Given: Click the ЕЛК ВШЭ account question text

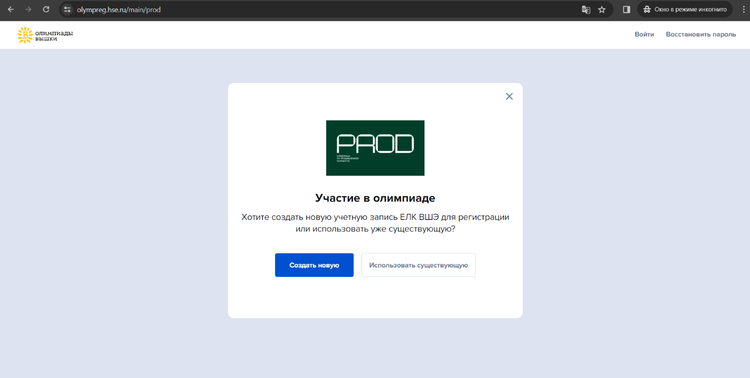Looking at the screenshot, I should (x=375, y=223).
